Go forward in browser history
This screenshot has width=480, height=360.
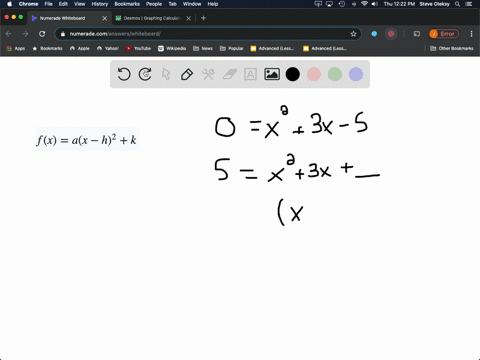[x=25, y=34]
